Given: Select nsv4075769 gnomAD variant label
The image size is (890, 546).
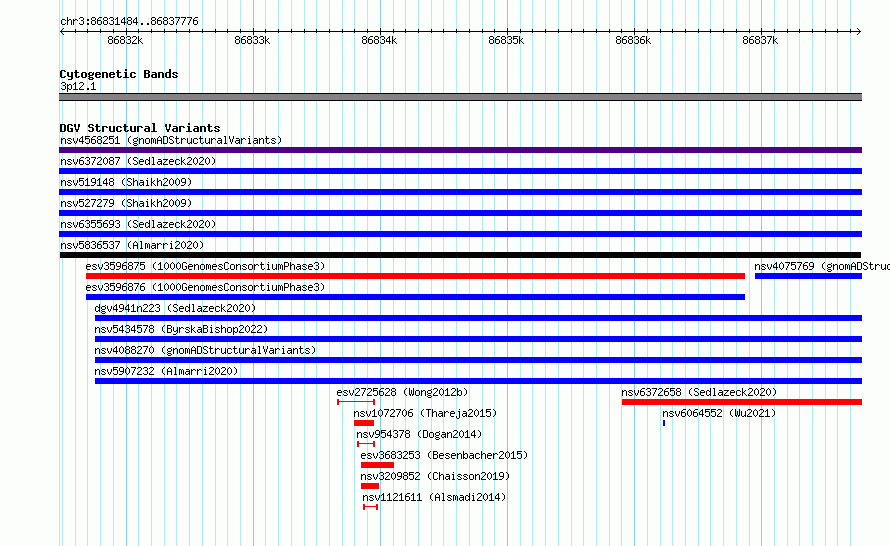Looking at the screenshot, I should tap(822, 266).
